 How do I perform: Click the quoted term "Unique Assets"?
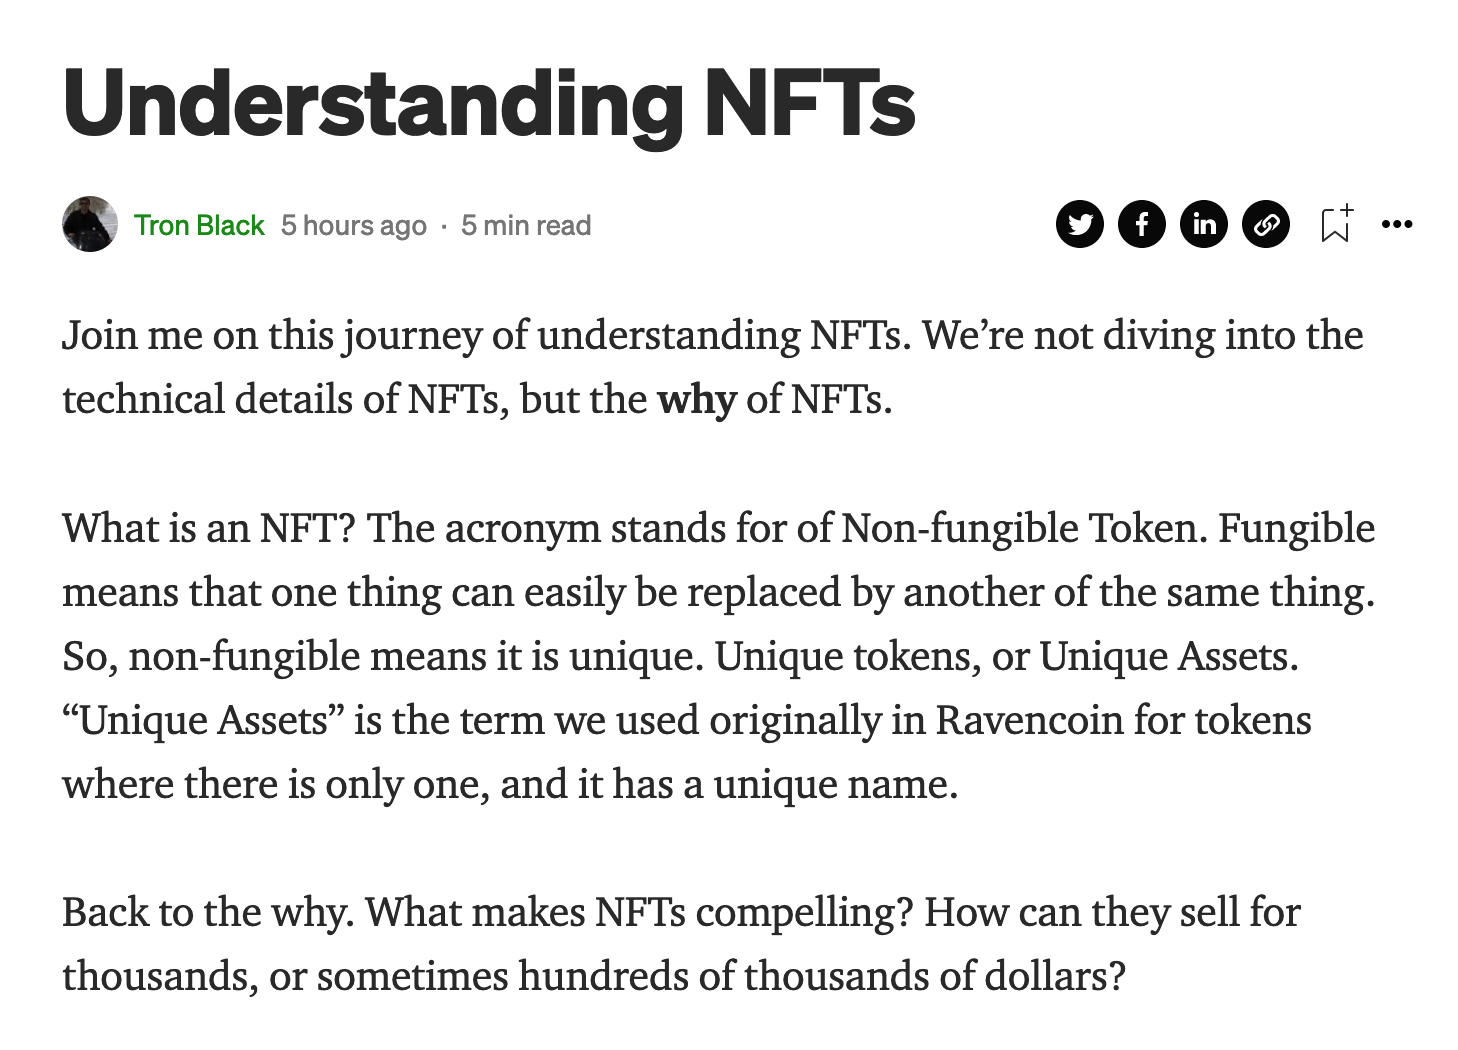203,720
